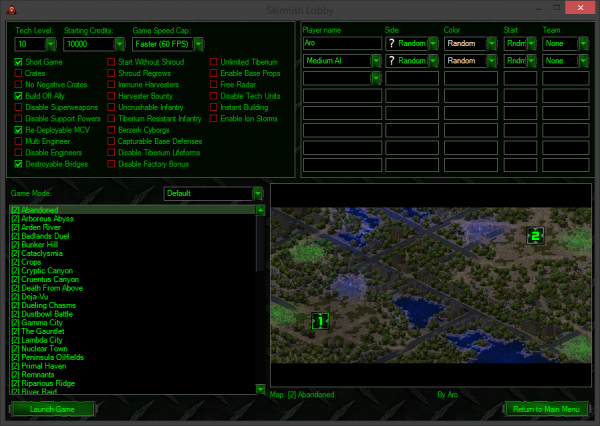Toggle the Short Game checkbox
The height and width of the screenshot is (426, 600).
pyautogui.click(x=18, y=62)
